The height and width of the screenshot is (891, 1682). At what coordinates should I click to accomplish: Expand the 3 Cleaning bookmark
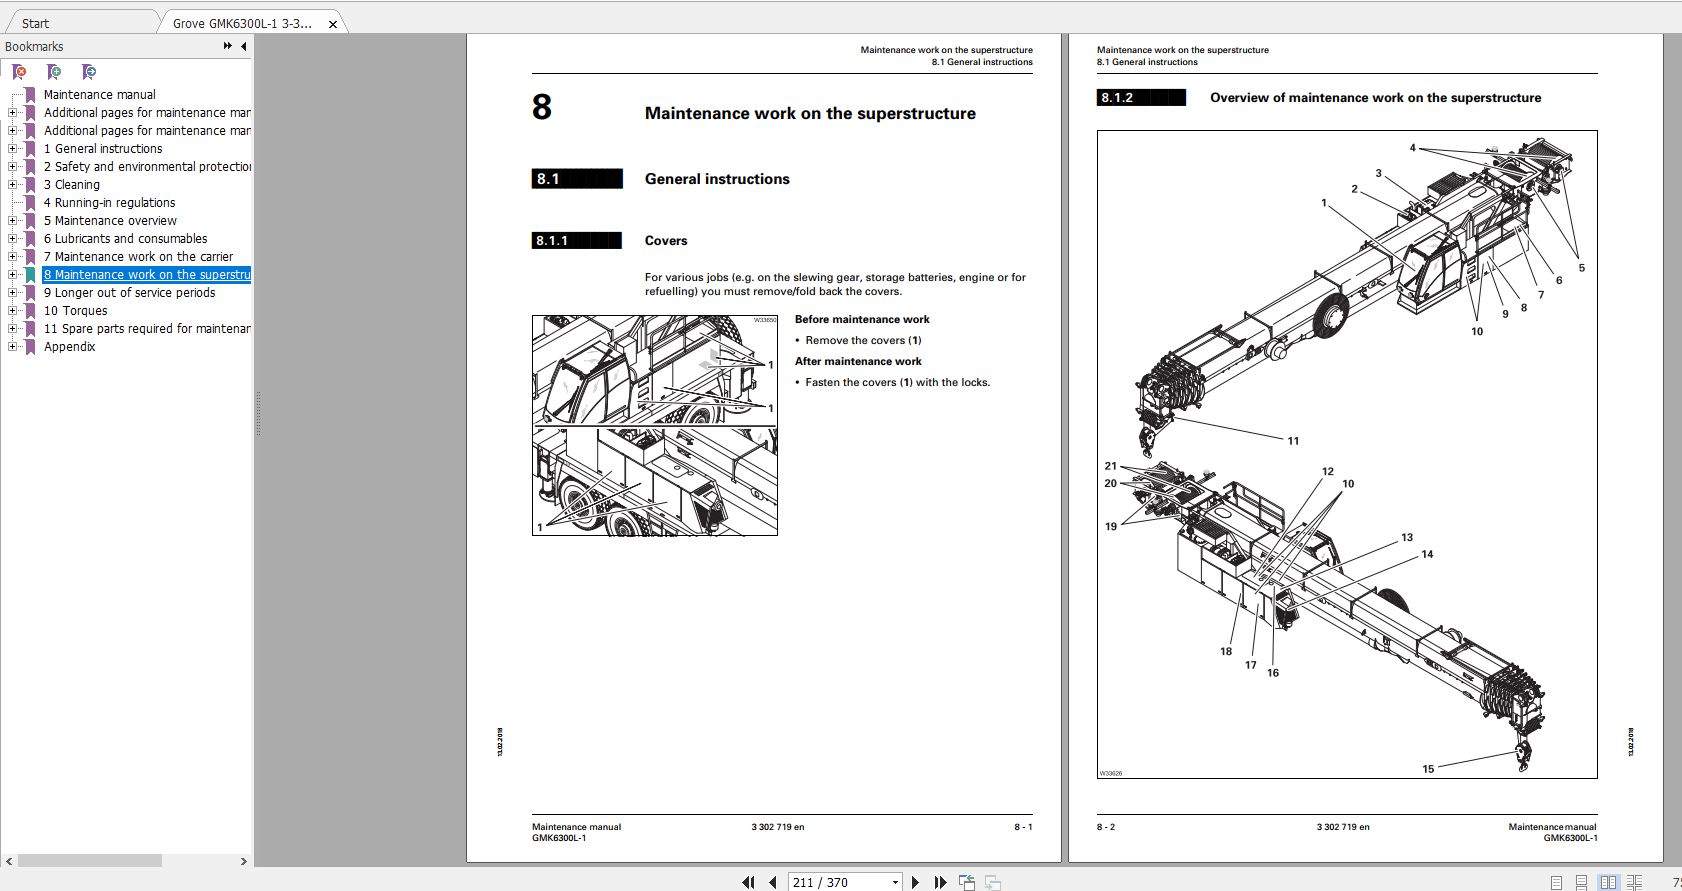tap(12, 185)
